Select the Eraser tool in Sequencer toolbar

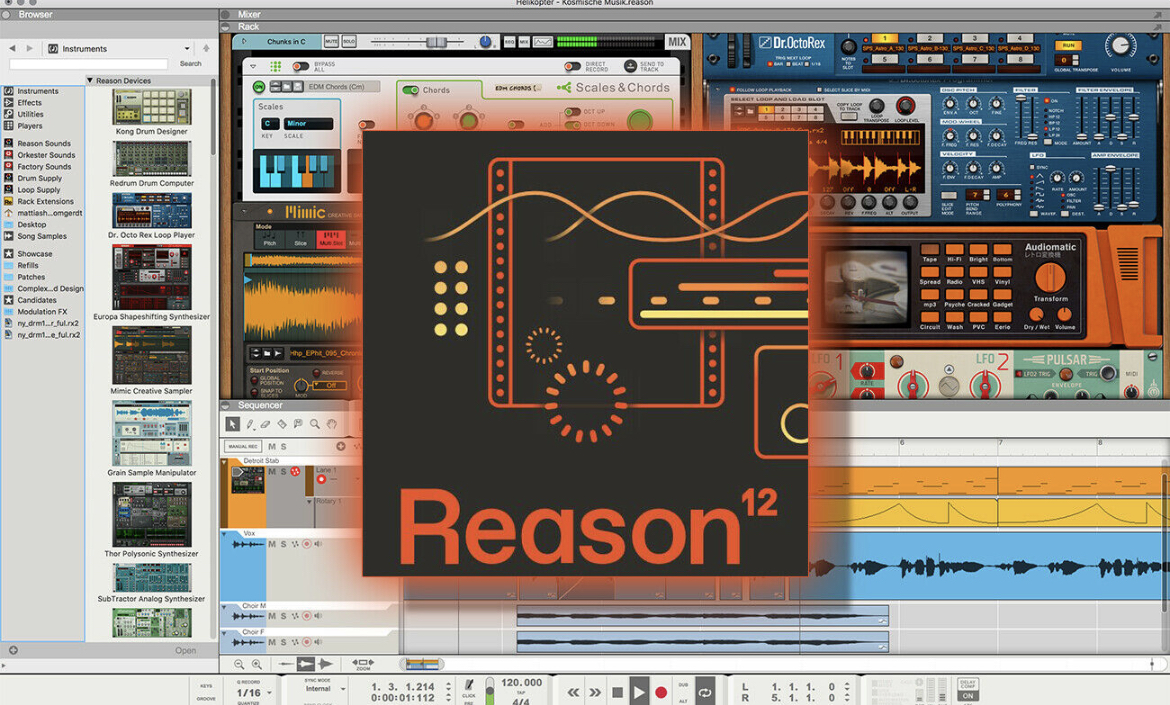coord(266,424)
